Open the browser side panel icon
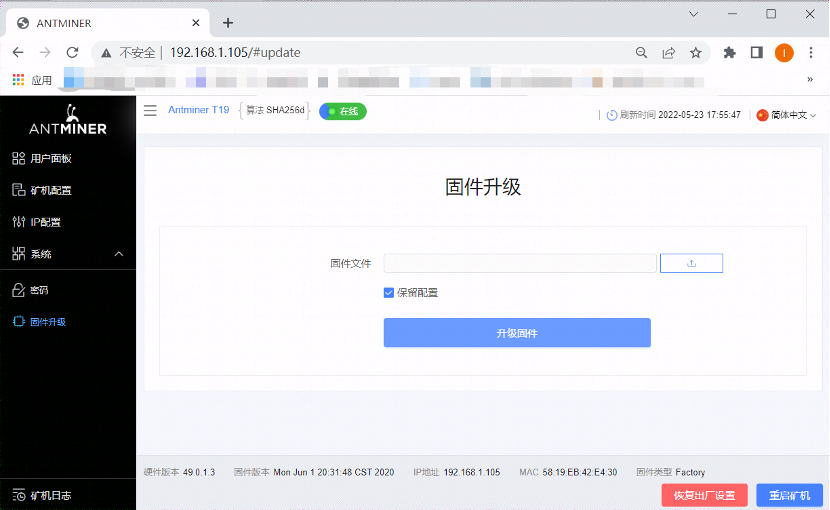The image size is (830, 510). pos(757,52)
